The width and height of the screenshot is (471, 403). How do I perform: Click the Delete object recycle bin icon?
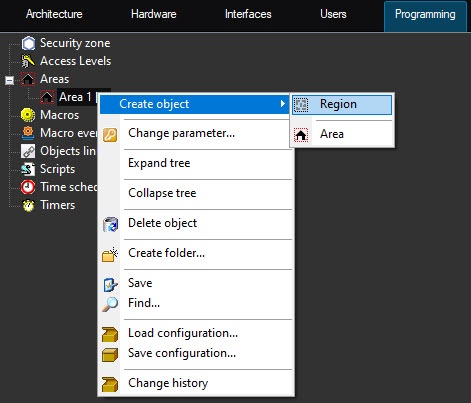tap(110, 224)
